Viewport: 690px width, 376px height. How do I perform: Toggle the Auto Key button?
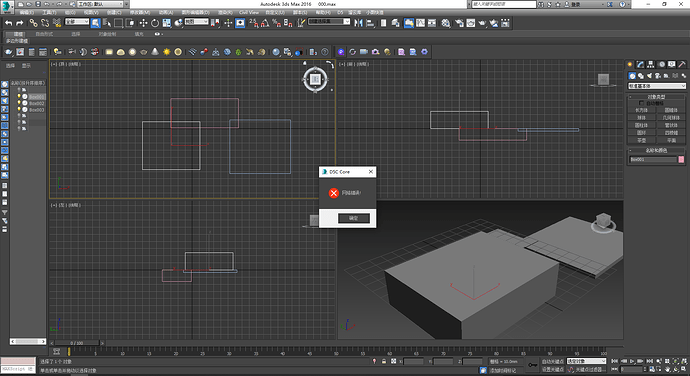coord(552,361)
